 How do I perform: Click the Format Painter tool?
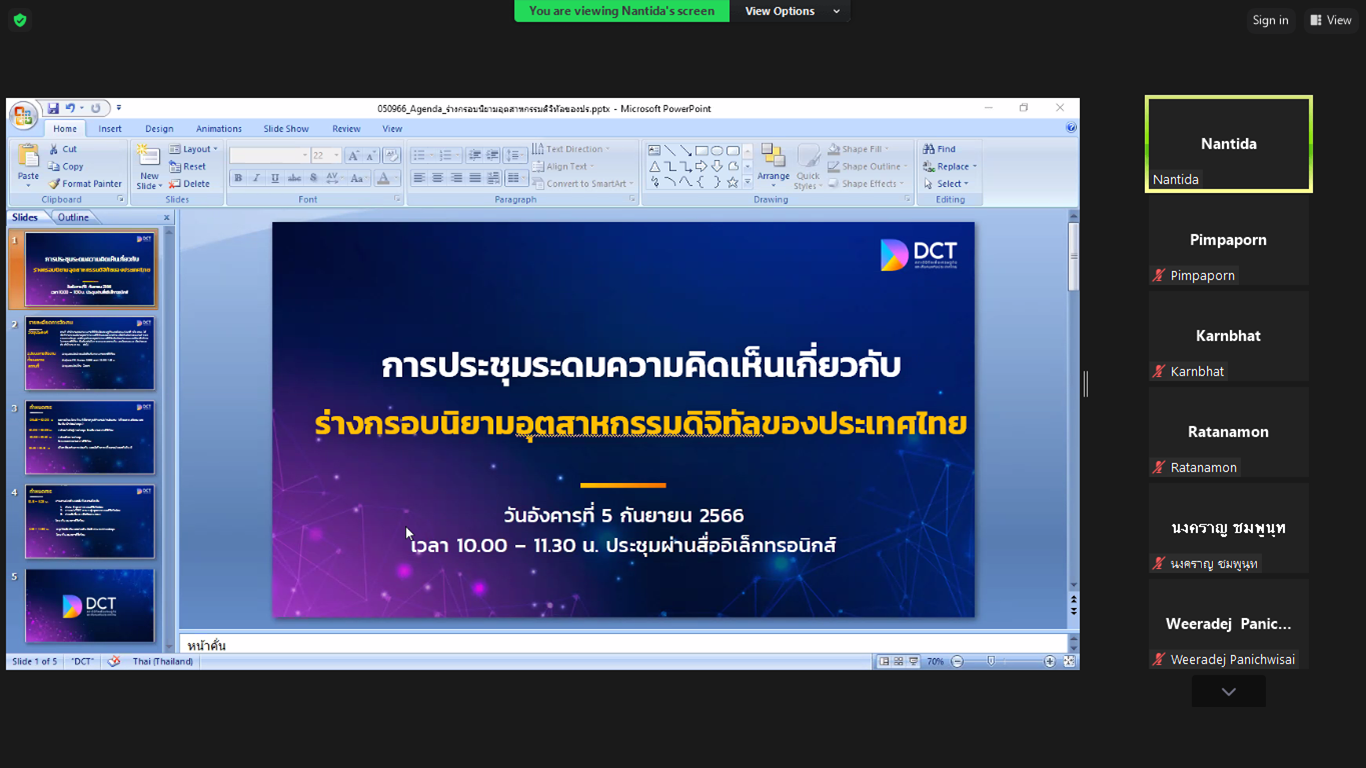pos(85,184)
